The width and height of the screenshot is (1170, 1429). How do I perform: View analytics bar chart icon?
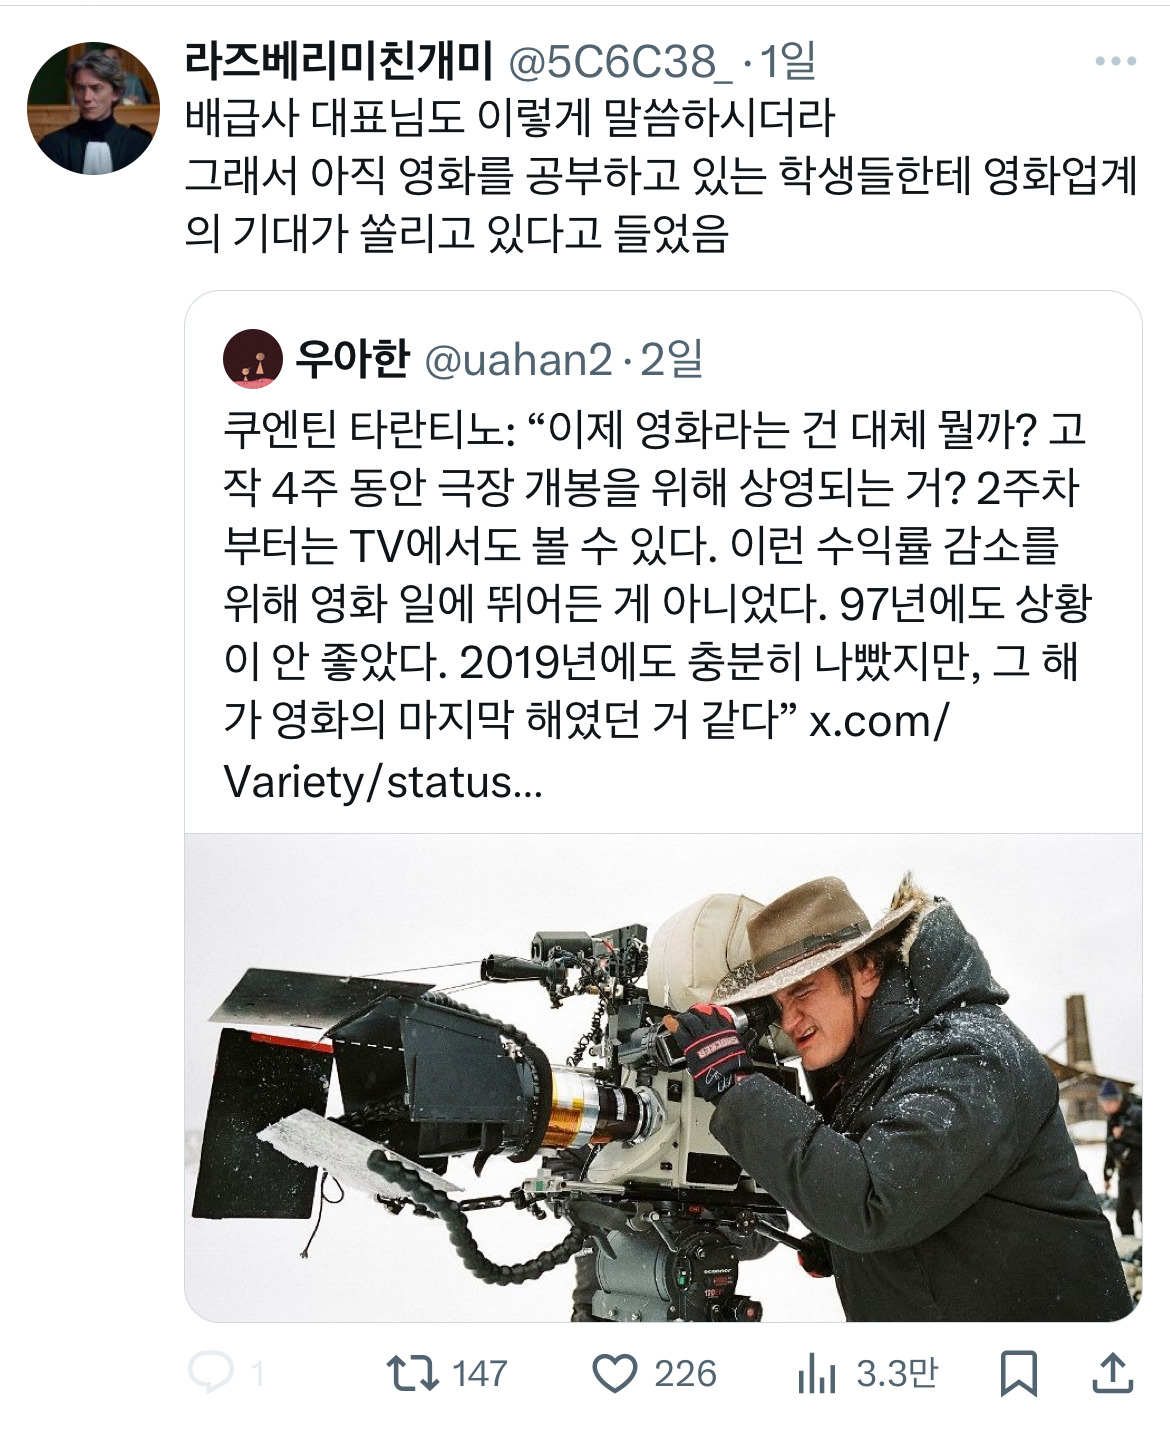click(817, 1375)
